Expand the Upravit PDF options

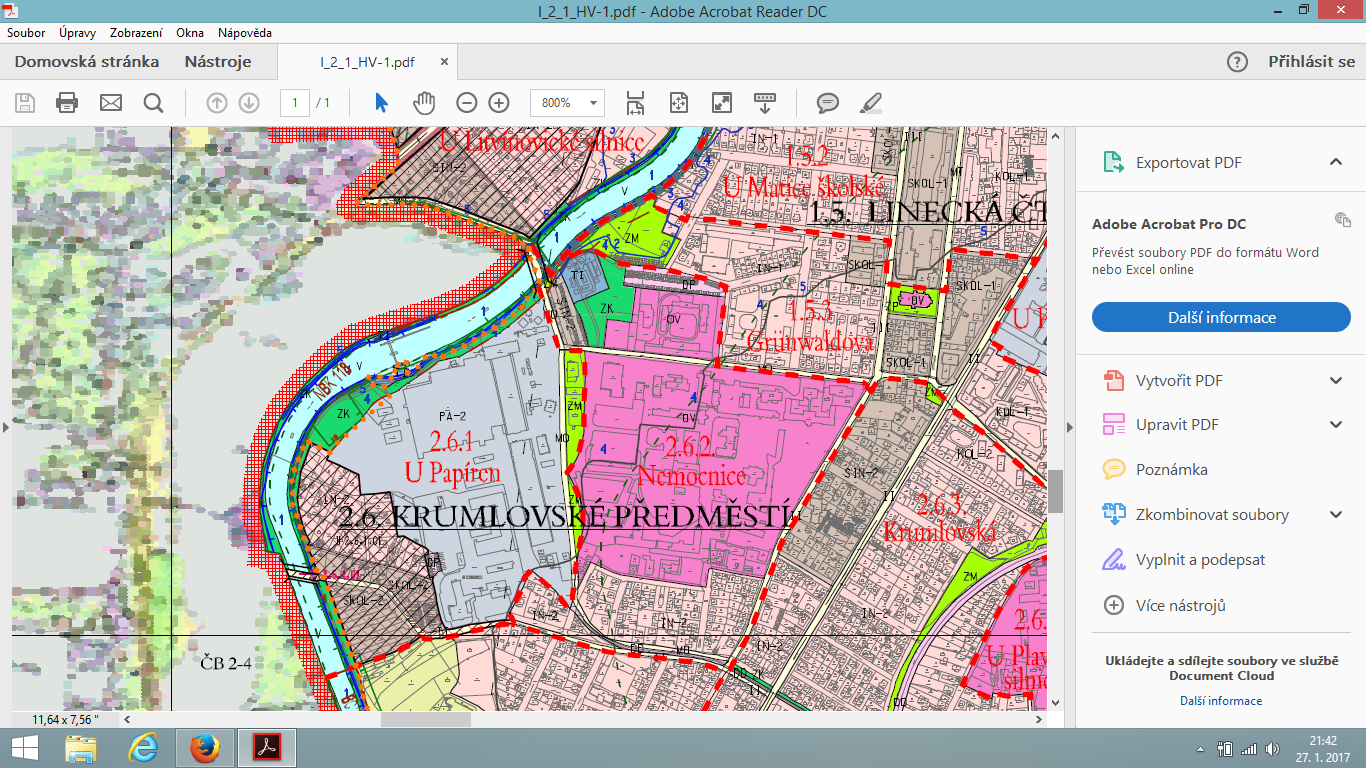pyautogui.click(x=1335, y=425)
